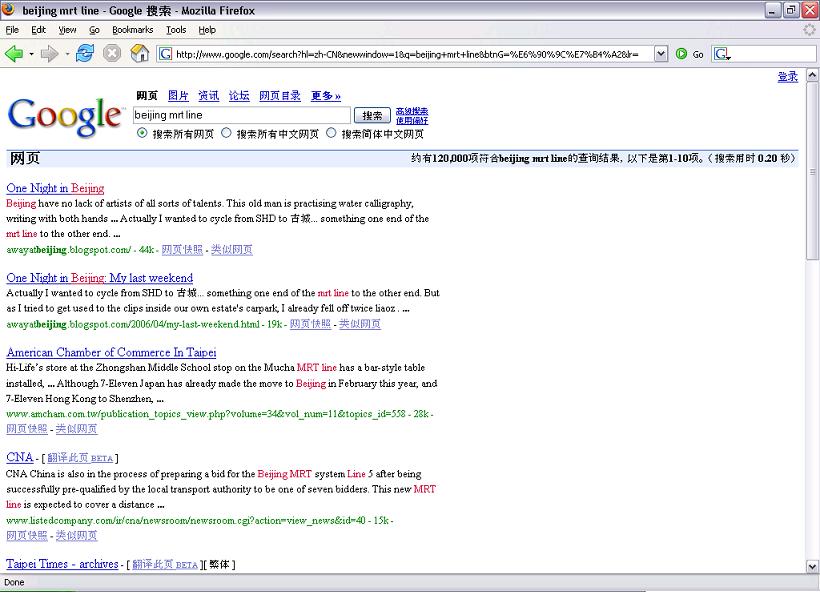Viewport: 820px width, 595px height.
Task: Open 类似网页 under amcham.com.tw result
Action: click(x=76, y=429)
